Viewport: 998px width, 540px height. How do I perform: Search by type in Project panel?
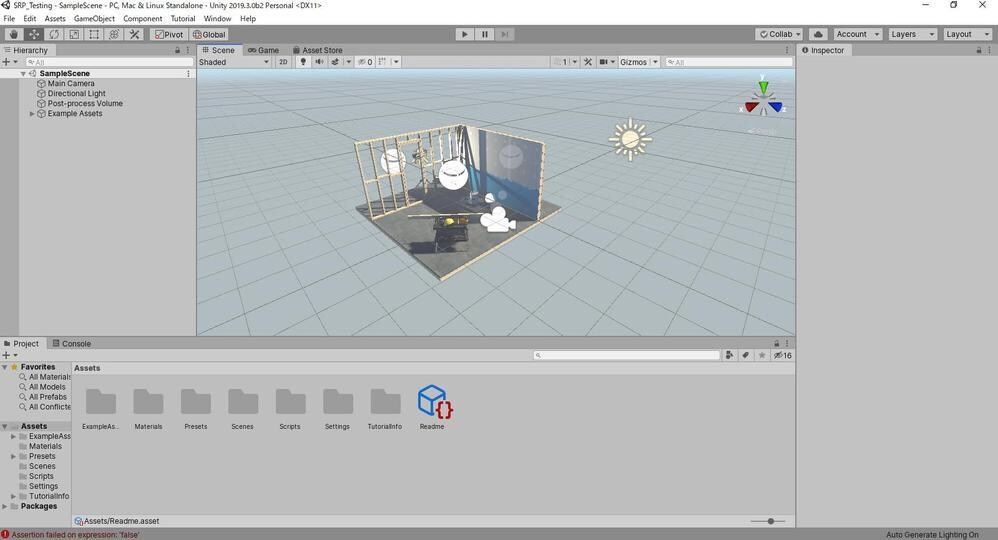729,355
